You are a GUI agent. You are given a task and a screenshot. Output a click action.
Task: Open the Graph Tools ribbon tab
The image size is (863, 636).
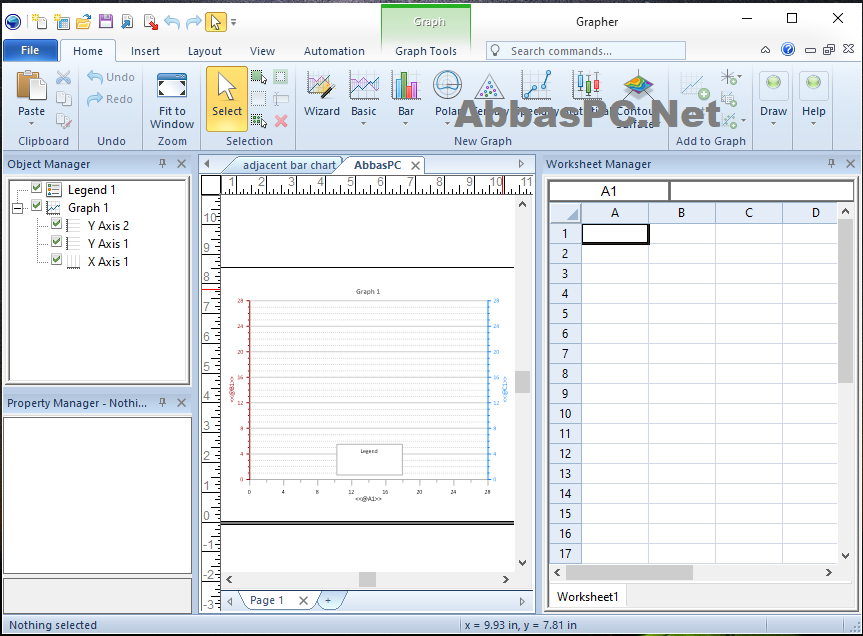point(426,51)
